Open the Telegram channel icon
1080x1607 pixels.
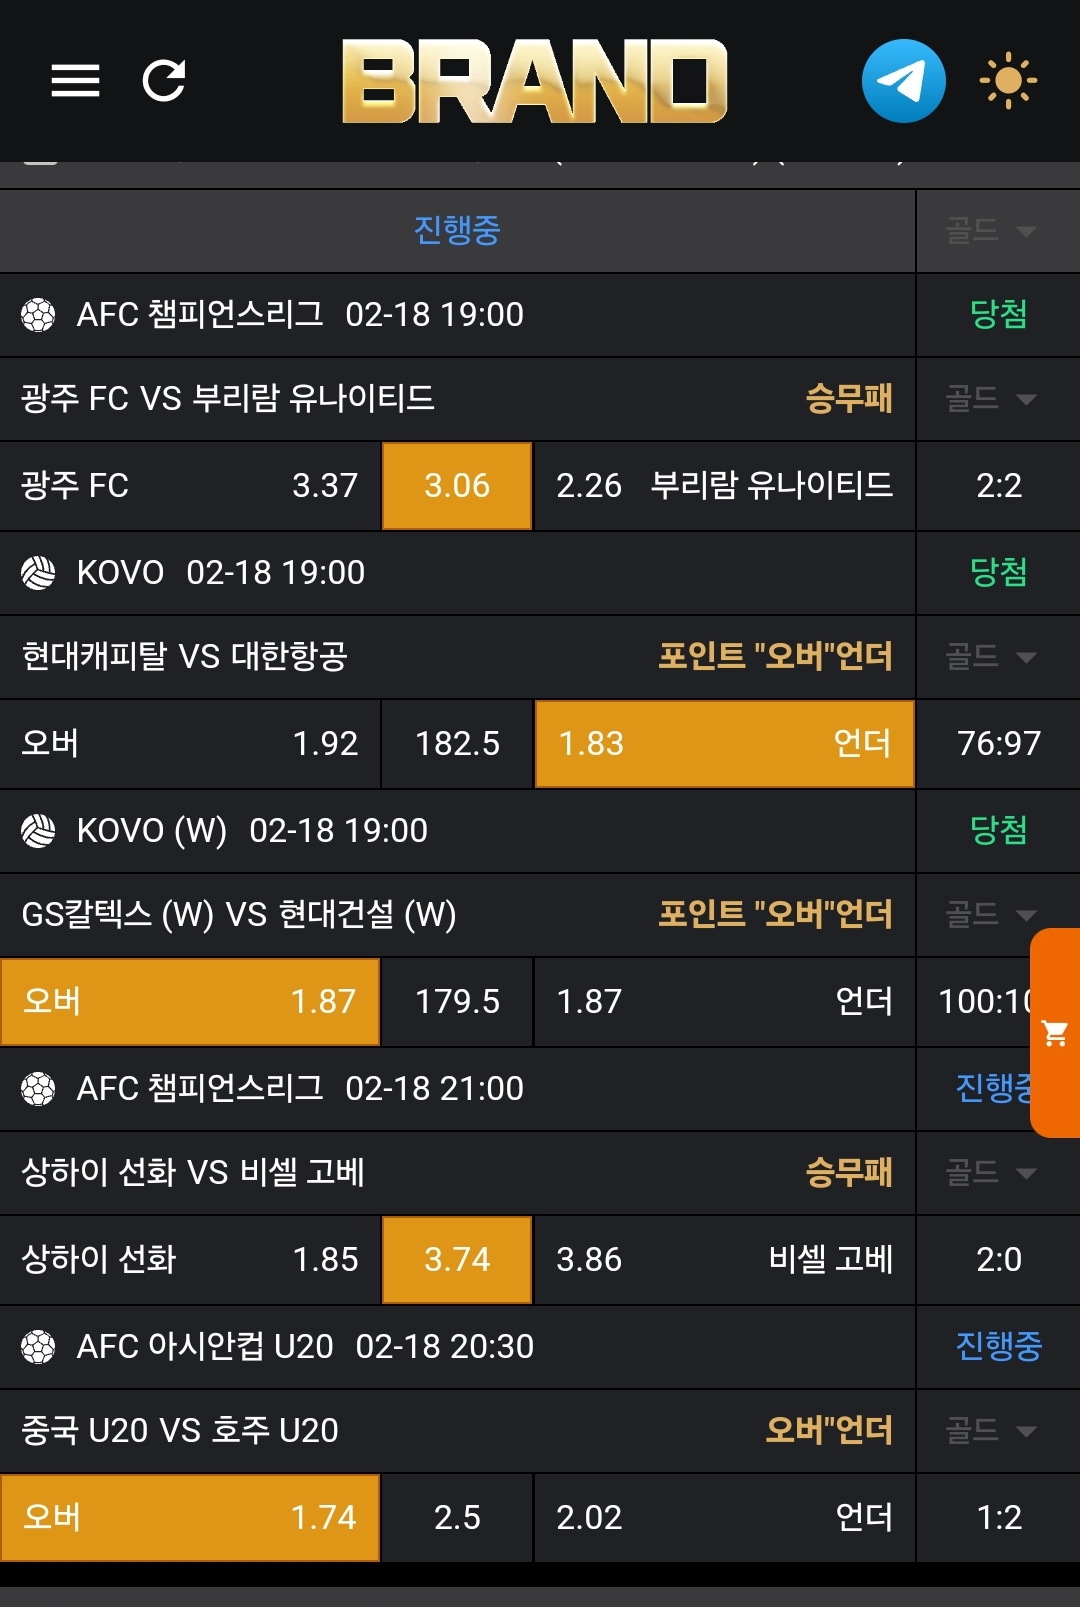pyautogui.click(x=903, y=81)
